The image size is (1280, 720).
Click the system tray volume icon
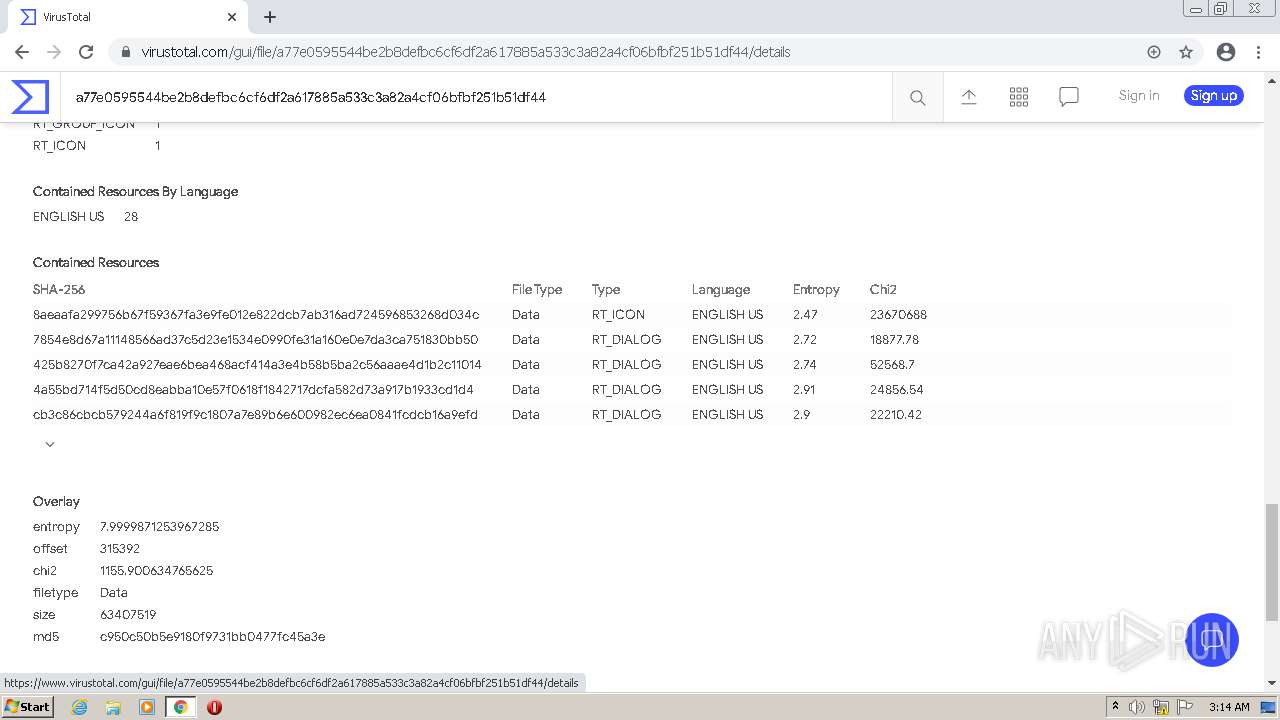click(1137, 707)
